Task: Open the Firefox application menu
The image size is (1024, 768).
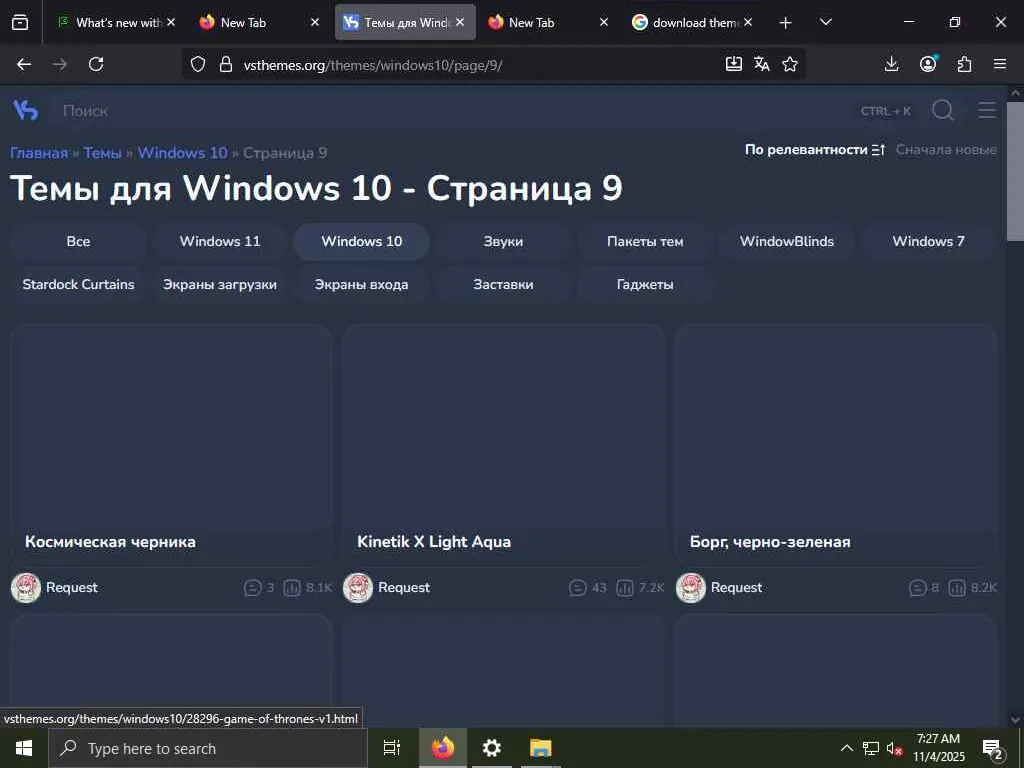Action: click(1000, 64)
